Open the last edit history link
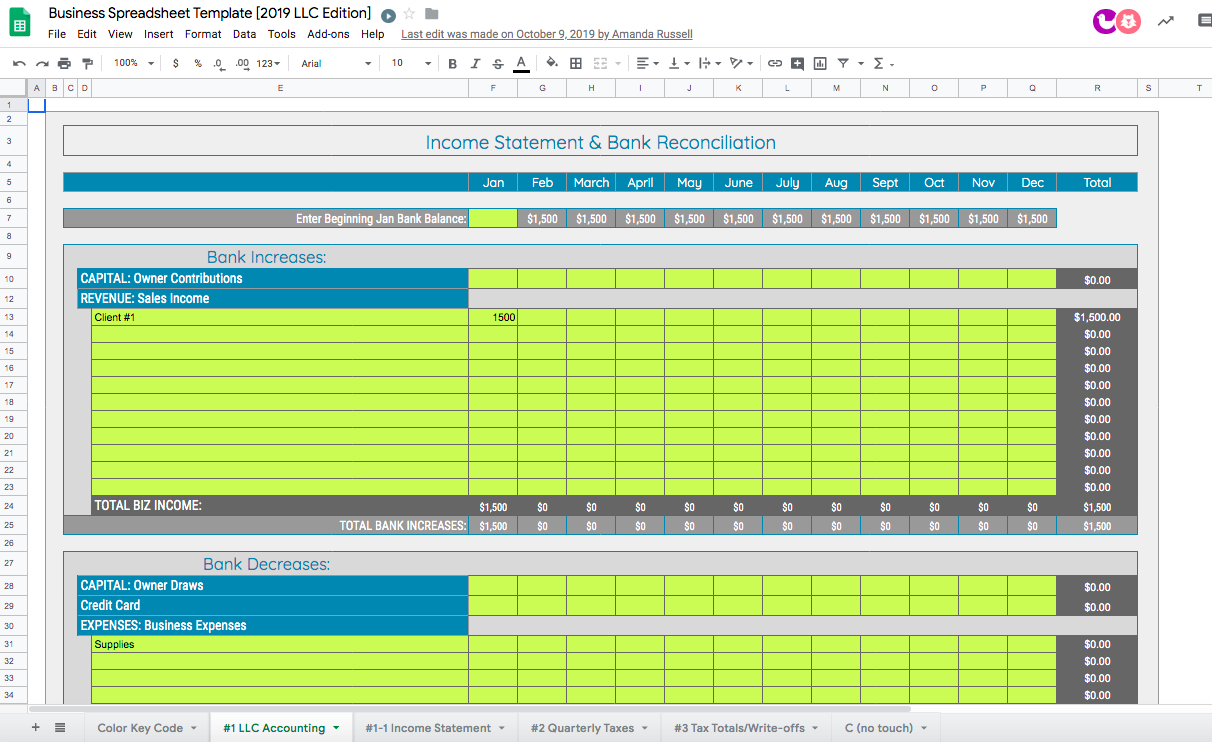The height and width of the screenshot is (742, 1212). (546, 34)
